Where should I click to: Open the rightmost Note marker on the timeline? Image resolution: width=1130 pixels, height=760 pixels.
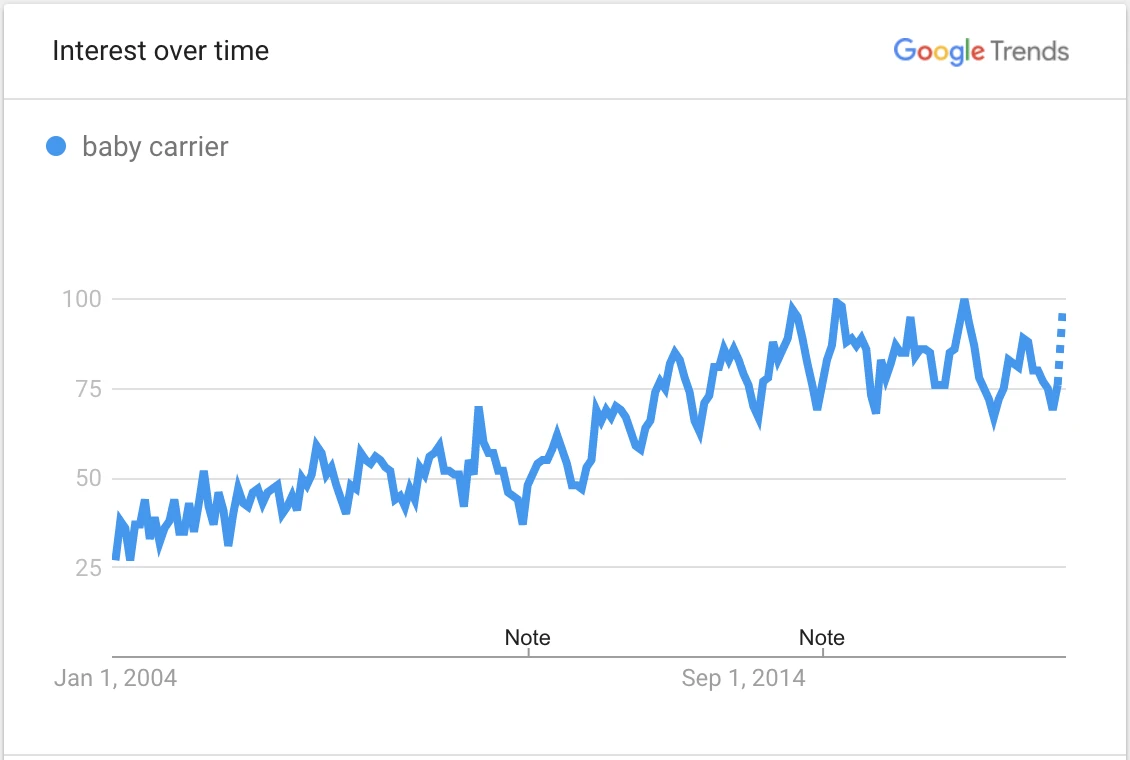pos(822,638)
